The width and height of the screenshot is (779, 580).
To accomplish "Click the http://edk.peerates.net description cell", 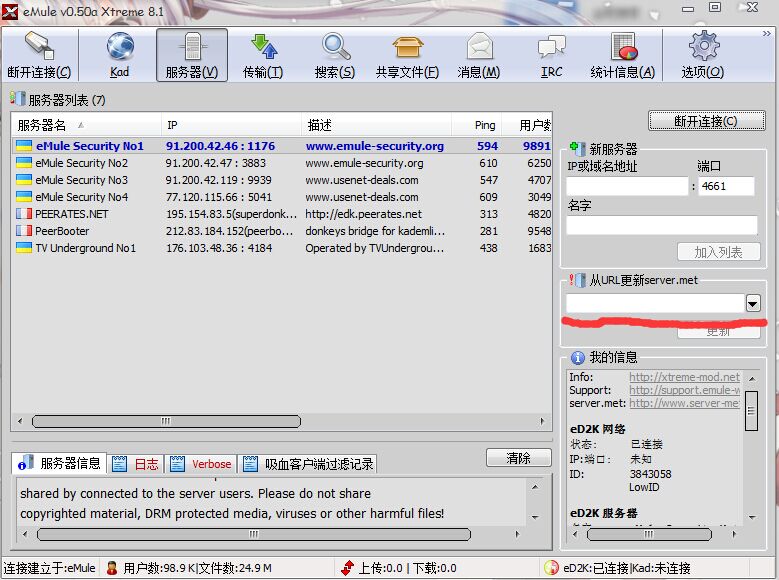I will tap(363, 214).
